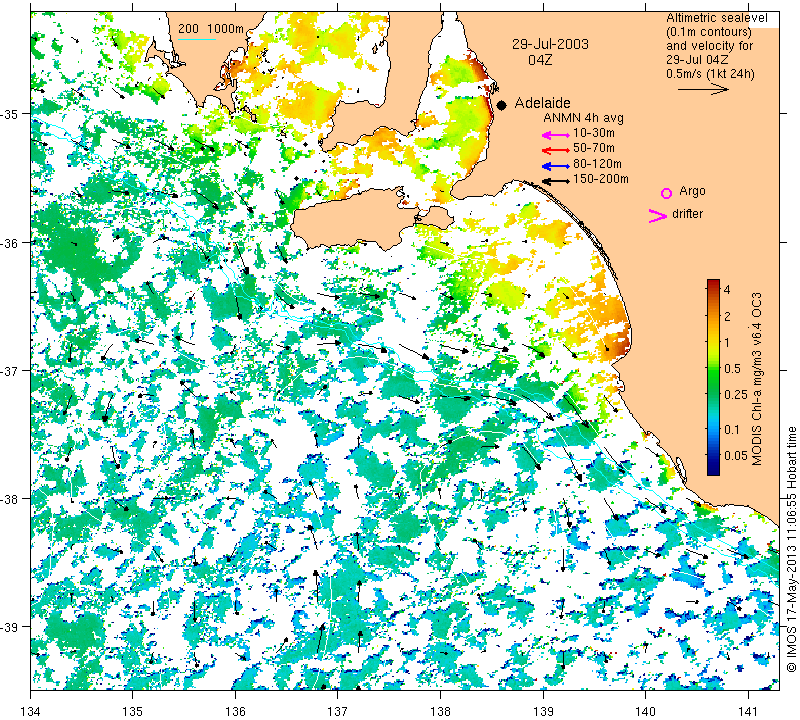Image resolution: width=800 pixels, height=720 pixels.
Task: Click the '80-120m' depth label
Action: click(597, 164)
